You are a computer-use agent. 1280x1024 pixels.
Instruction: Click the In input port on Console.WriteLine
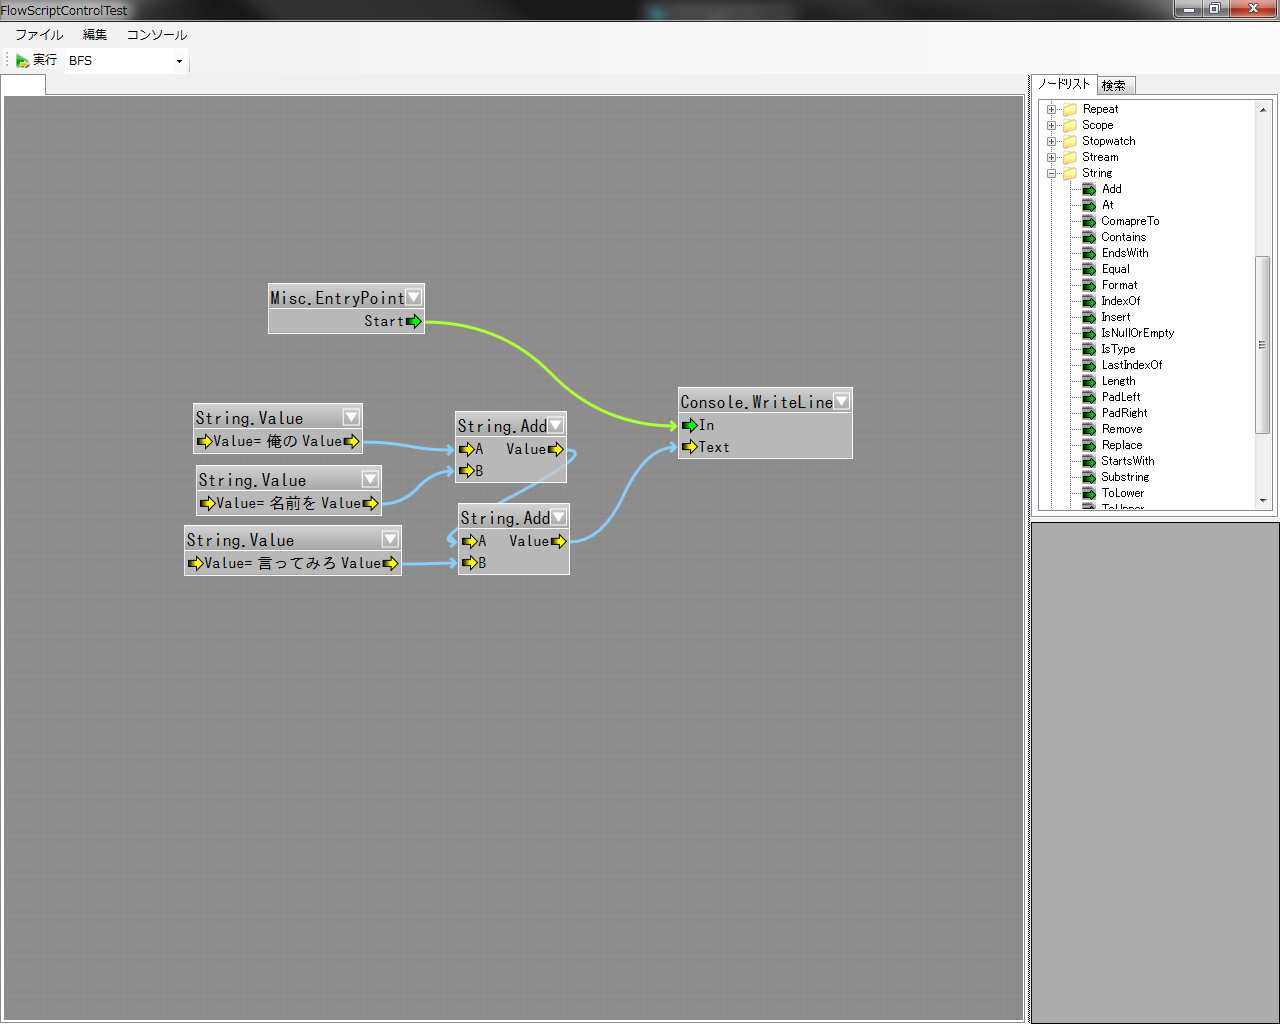pyautogui.click(x=689, y=425)
